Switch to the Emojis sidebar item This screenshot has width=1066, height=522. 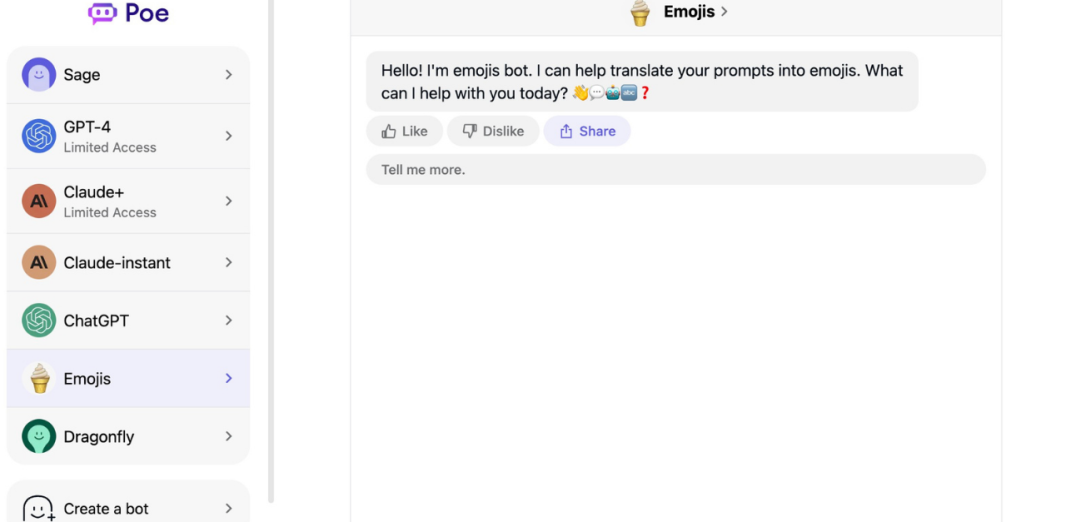point(128,379)
